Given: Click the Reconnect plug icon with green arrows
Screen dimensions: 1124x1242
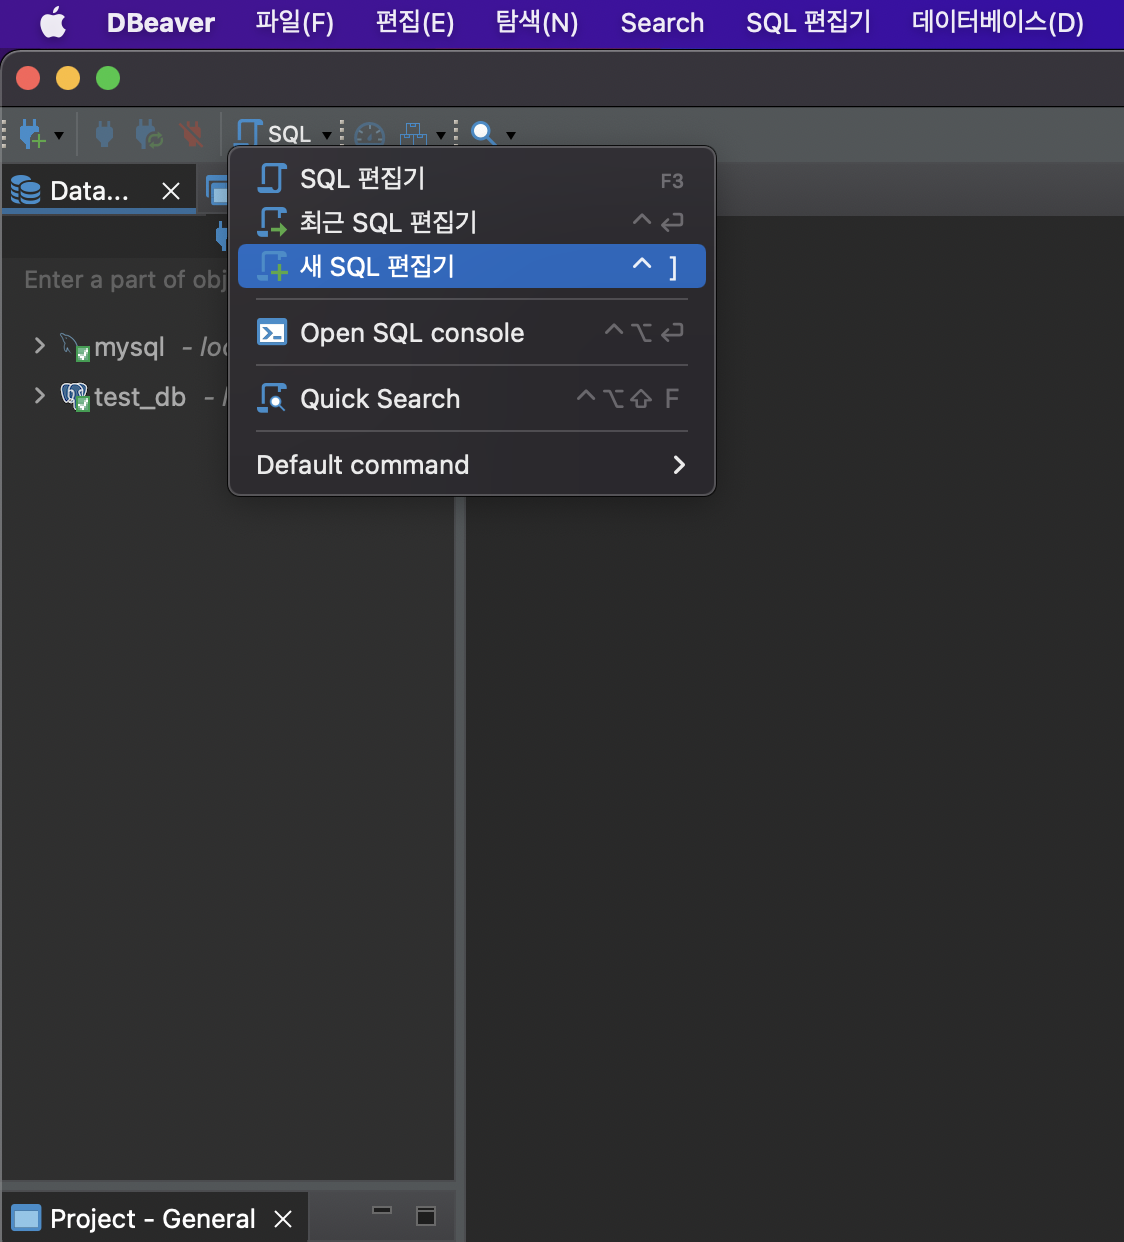Looking at the screenshot, I should pyautogui.click(x=149, y=133).
